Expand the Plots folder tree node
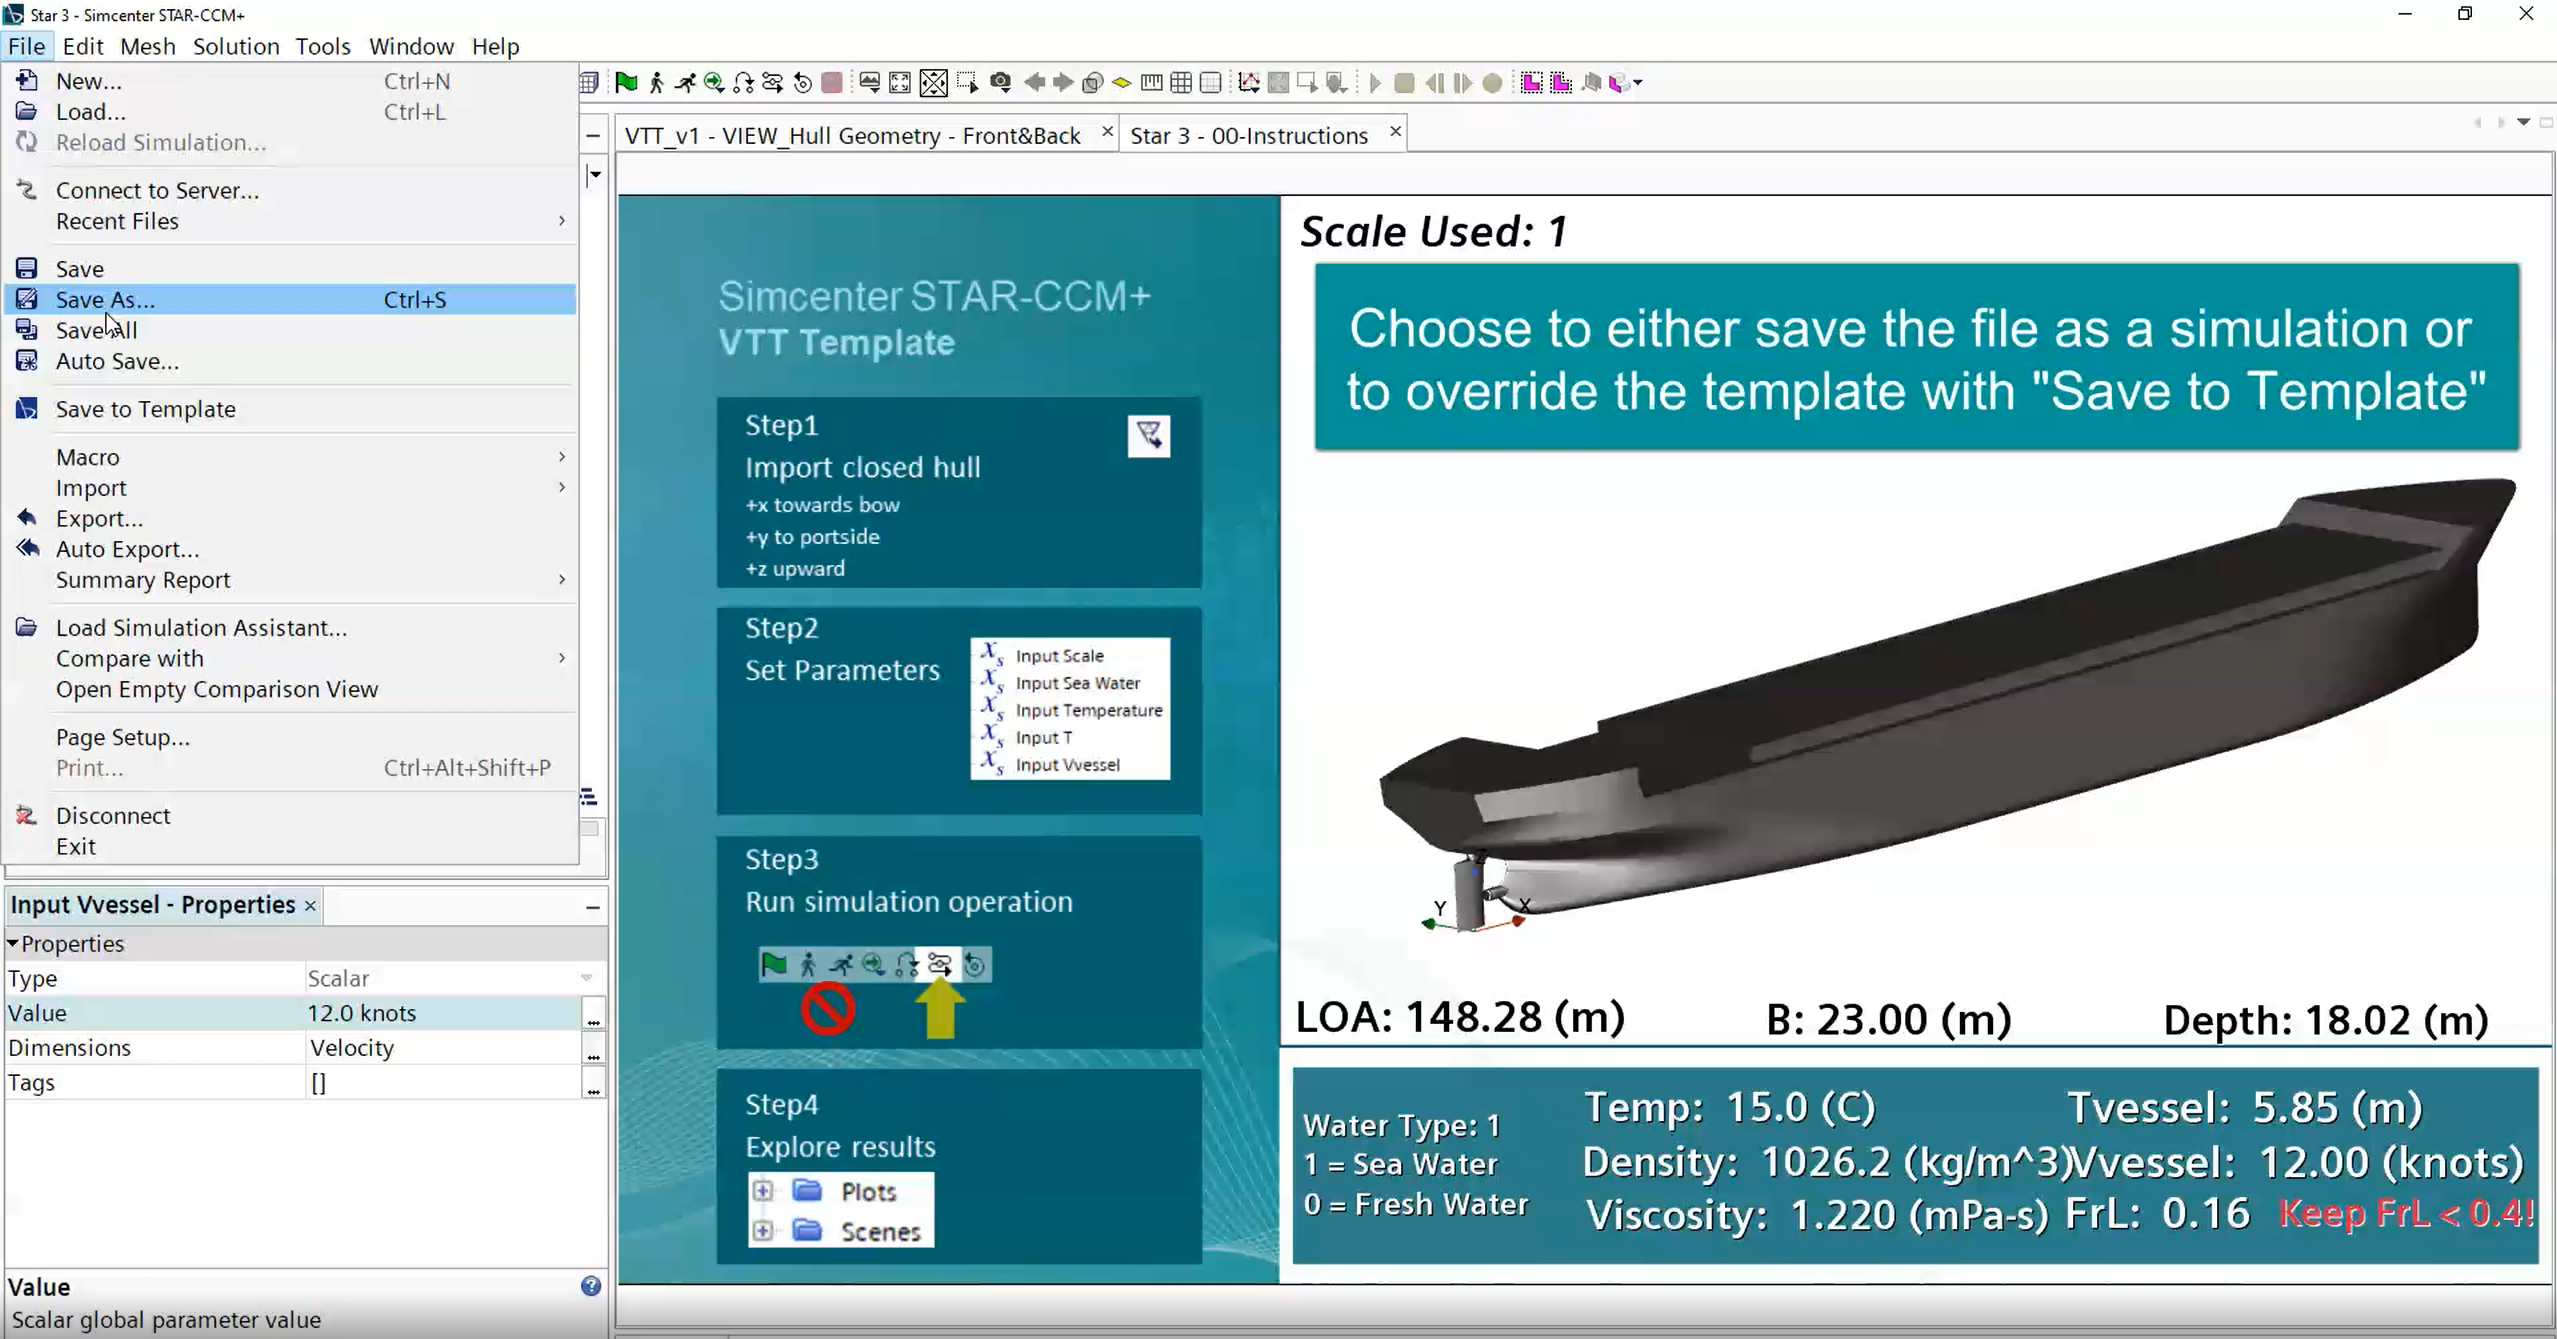2557x1339 pixels. click(x=763, y=1191)
